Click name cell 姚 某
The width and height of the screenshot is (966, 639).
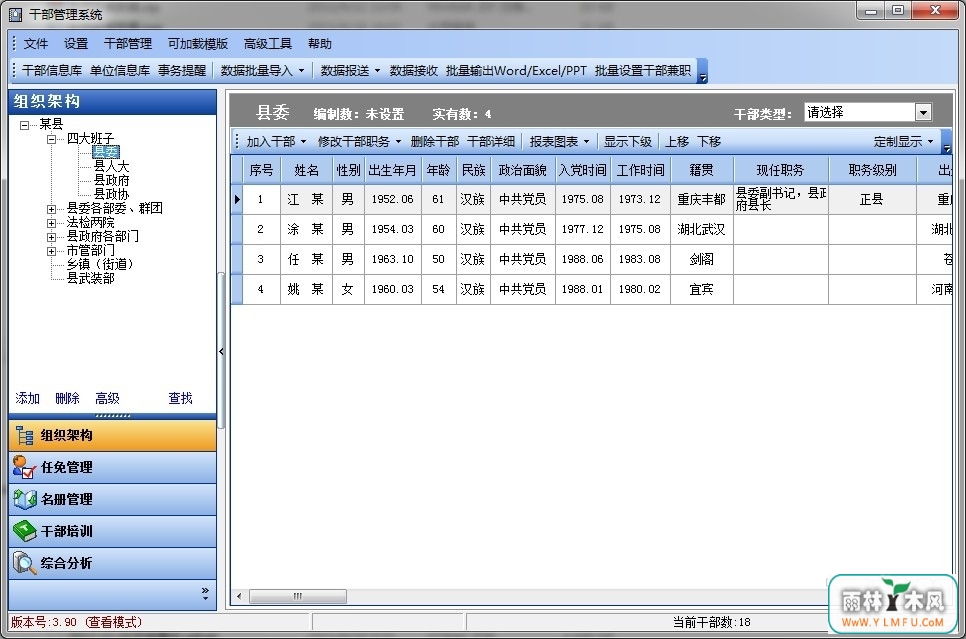(x=306, y=289)
